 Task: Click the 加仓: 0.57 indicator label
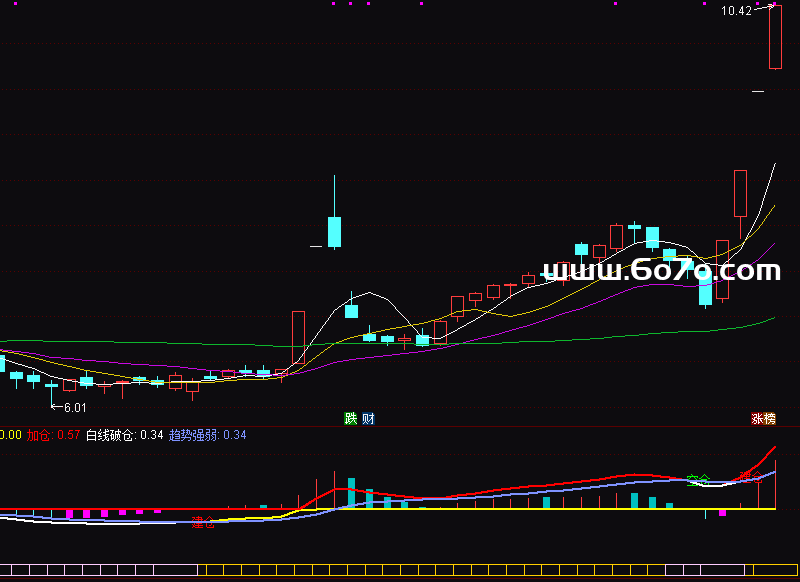[53, 435]
